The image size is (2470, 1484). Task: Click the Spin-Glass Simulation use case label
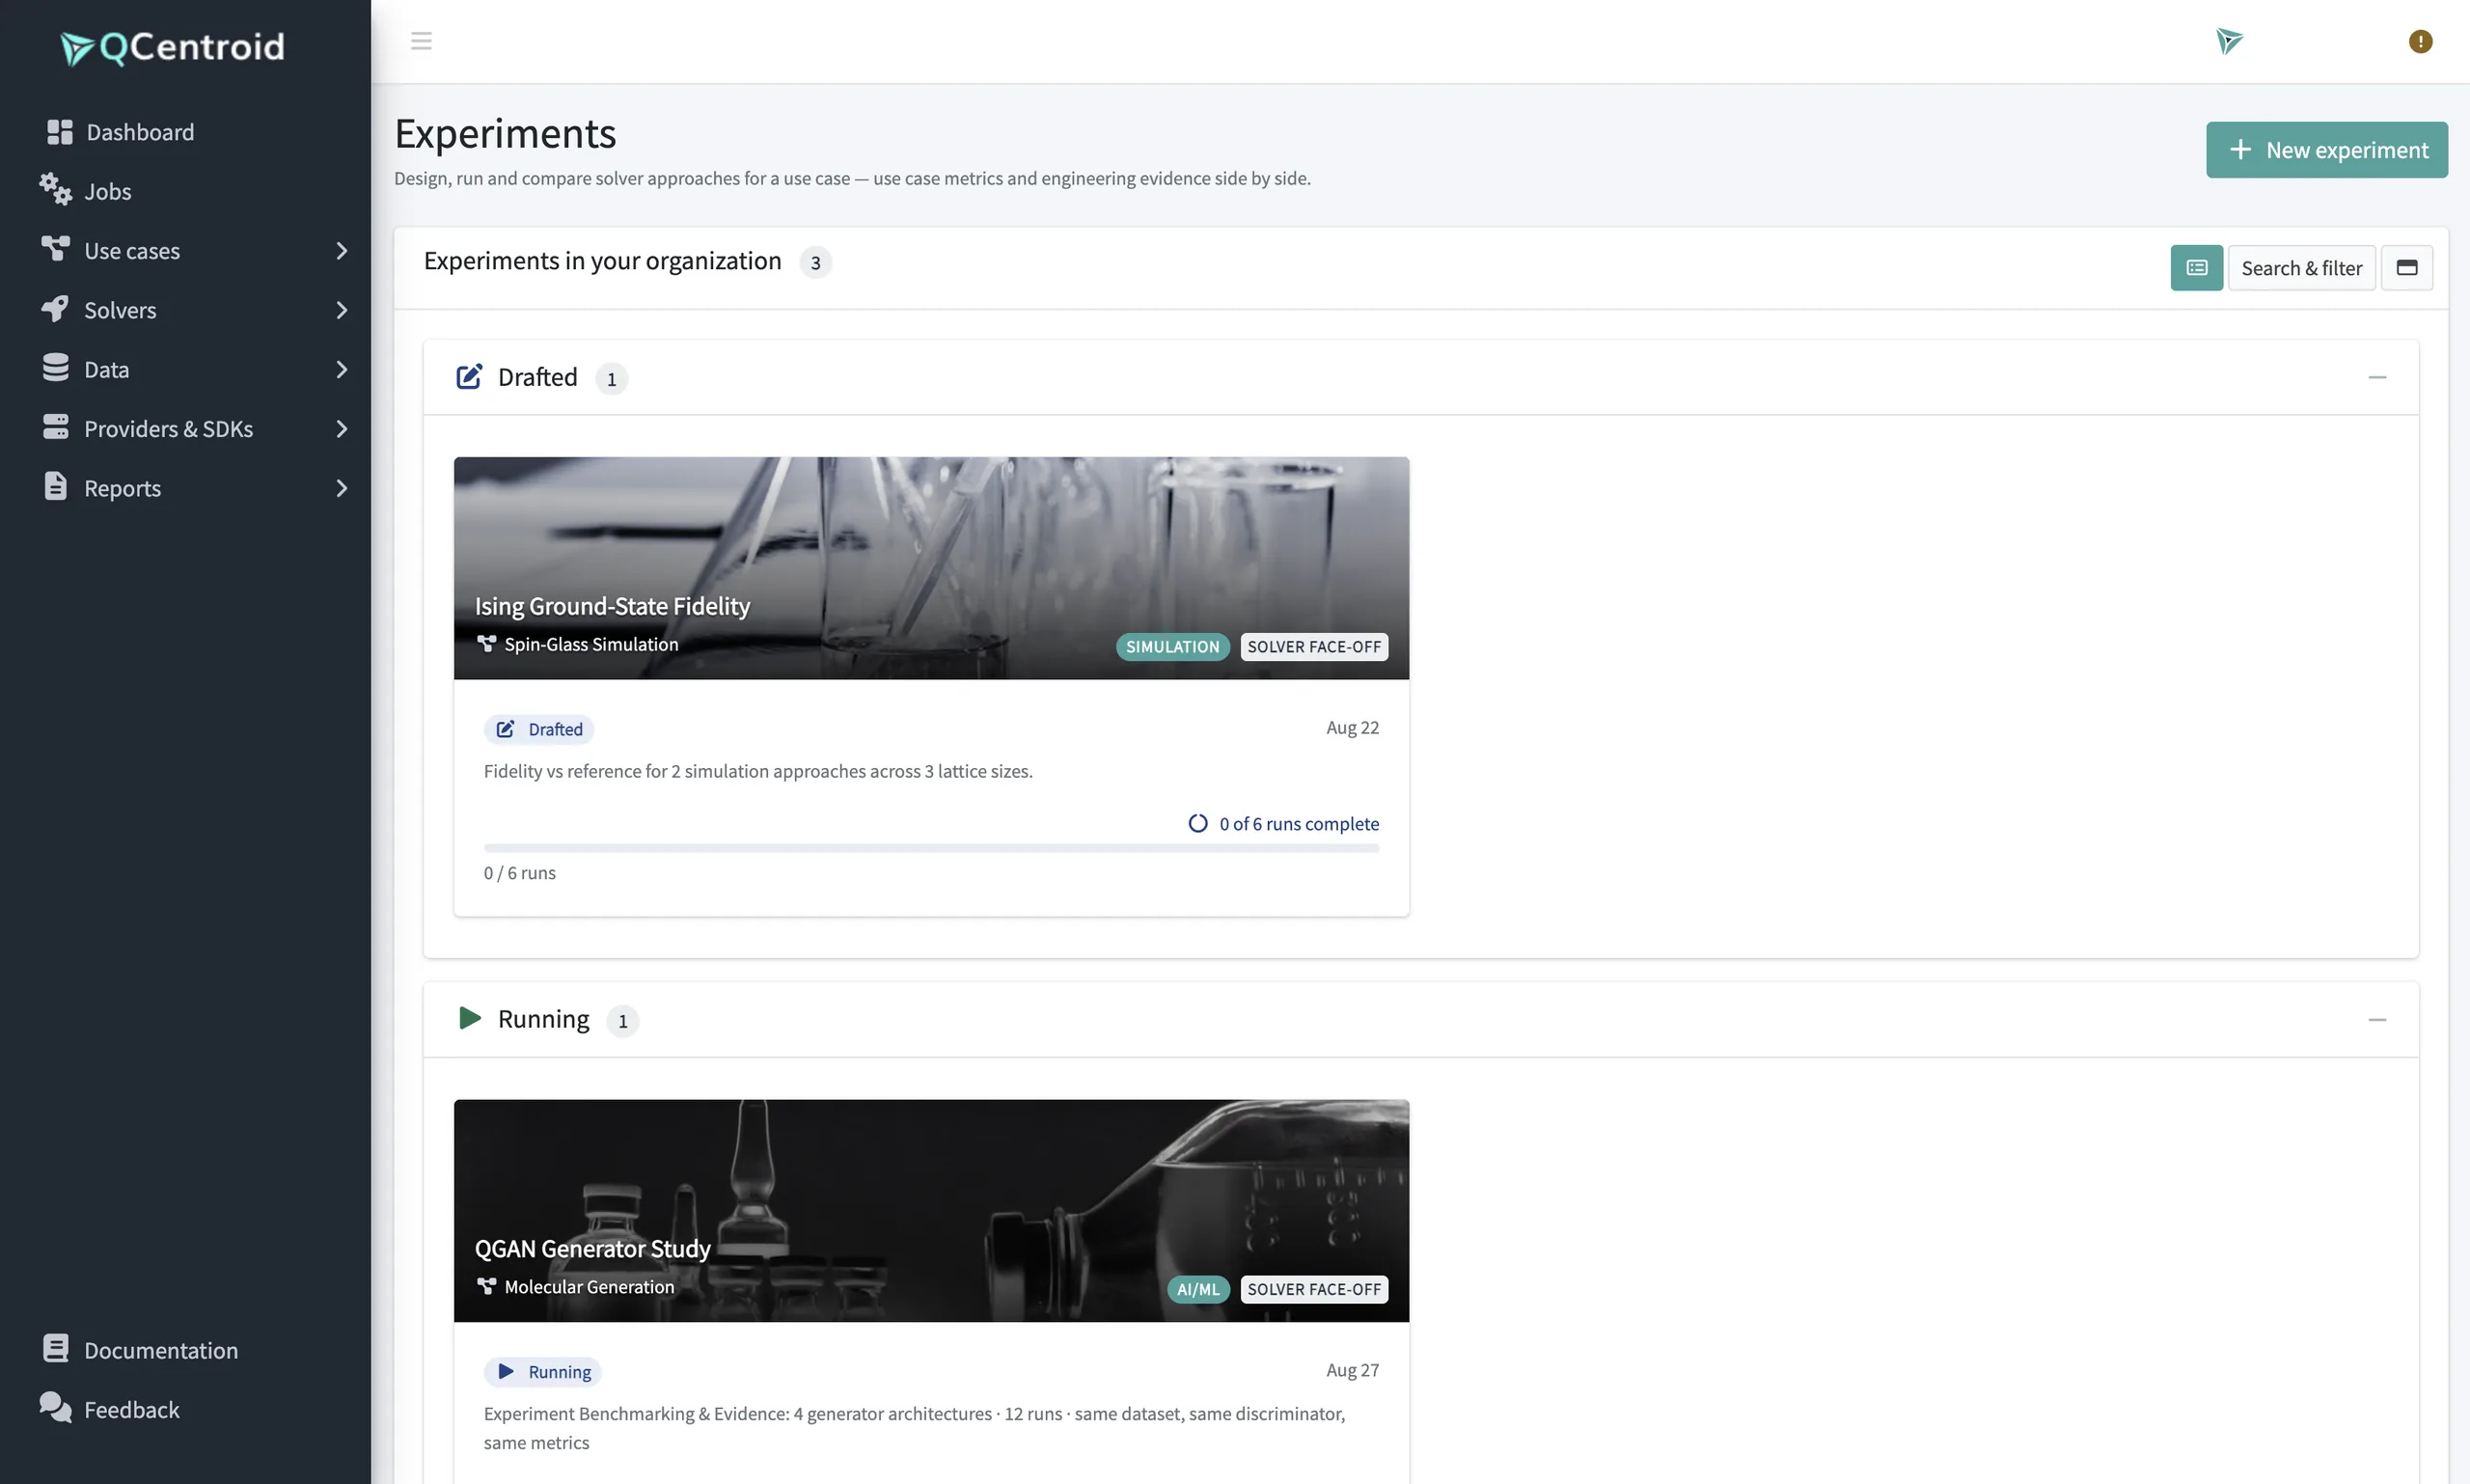[591, 644]
